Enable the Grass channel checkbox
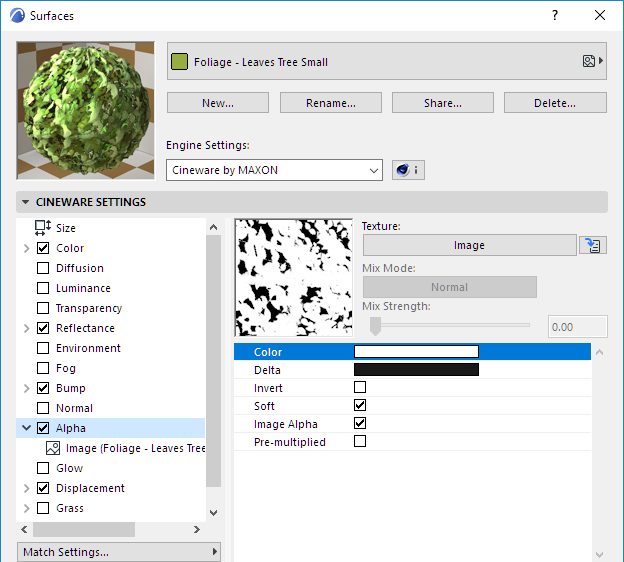Image resolution: width=624 pixels, height=562 pixels. [43, 508]
